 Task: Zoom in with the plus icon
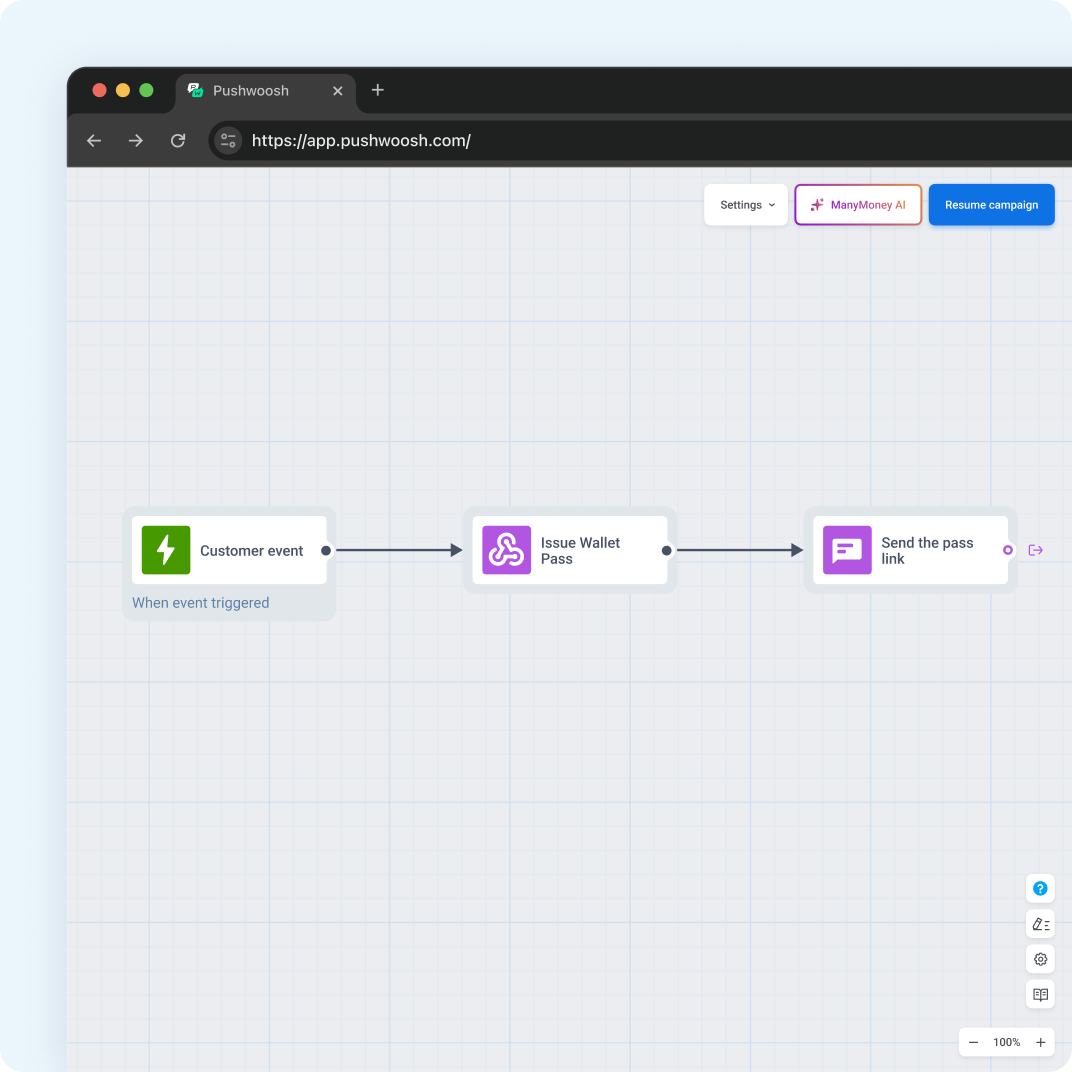[1040, 1042]
